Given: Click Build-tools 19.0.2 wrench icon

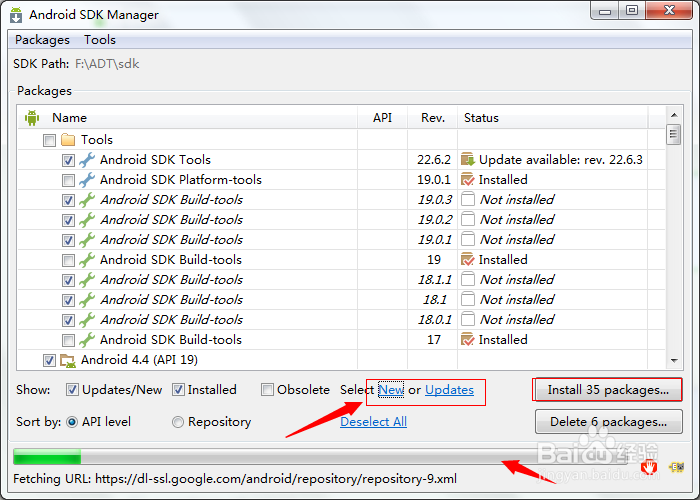Looking at the screenshot, I should tap(87, 220).
